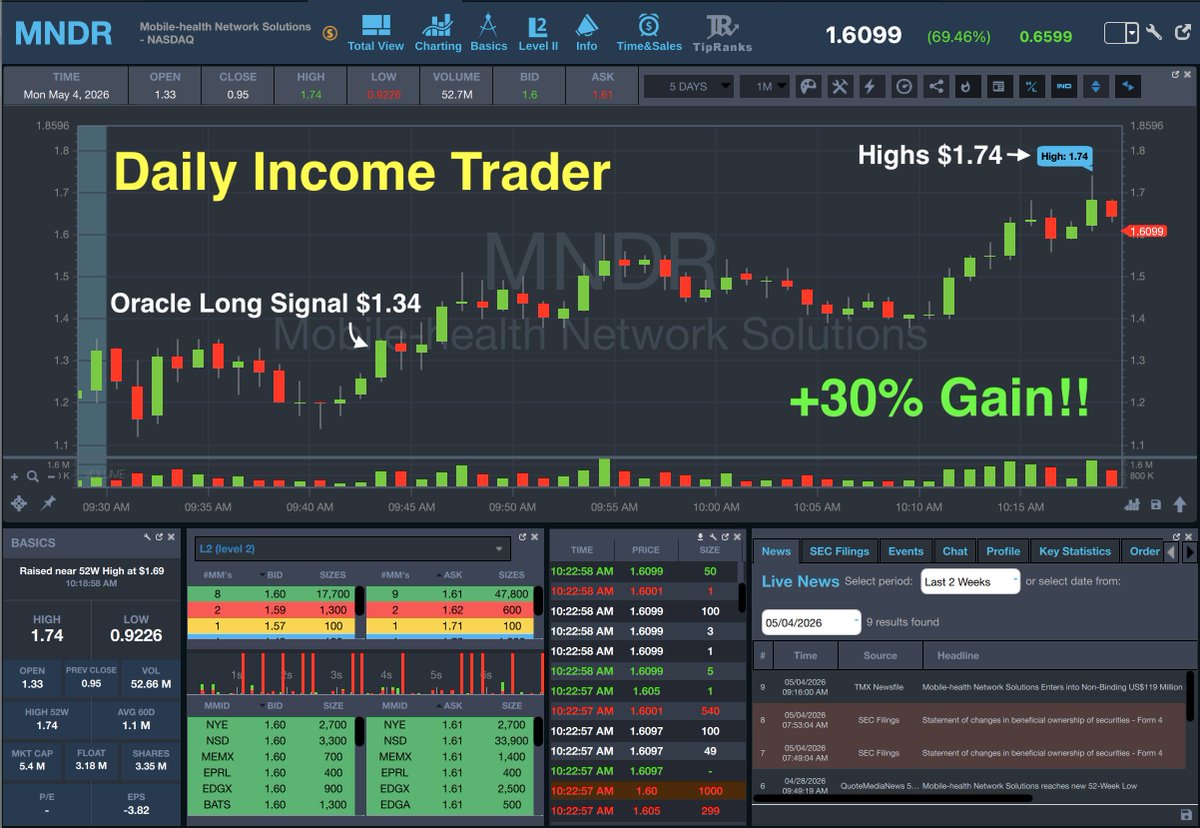Click the news panel layout icon in chart toolbar
This screenshot has width=1200, height=828.
coord(998,86)
